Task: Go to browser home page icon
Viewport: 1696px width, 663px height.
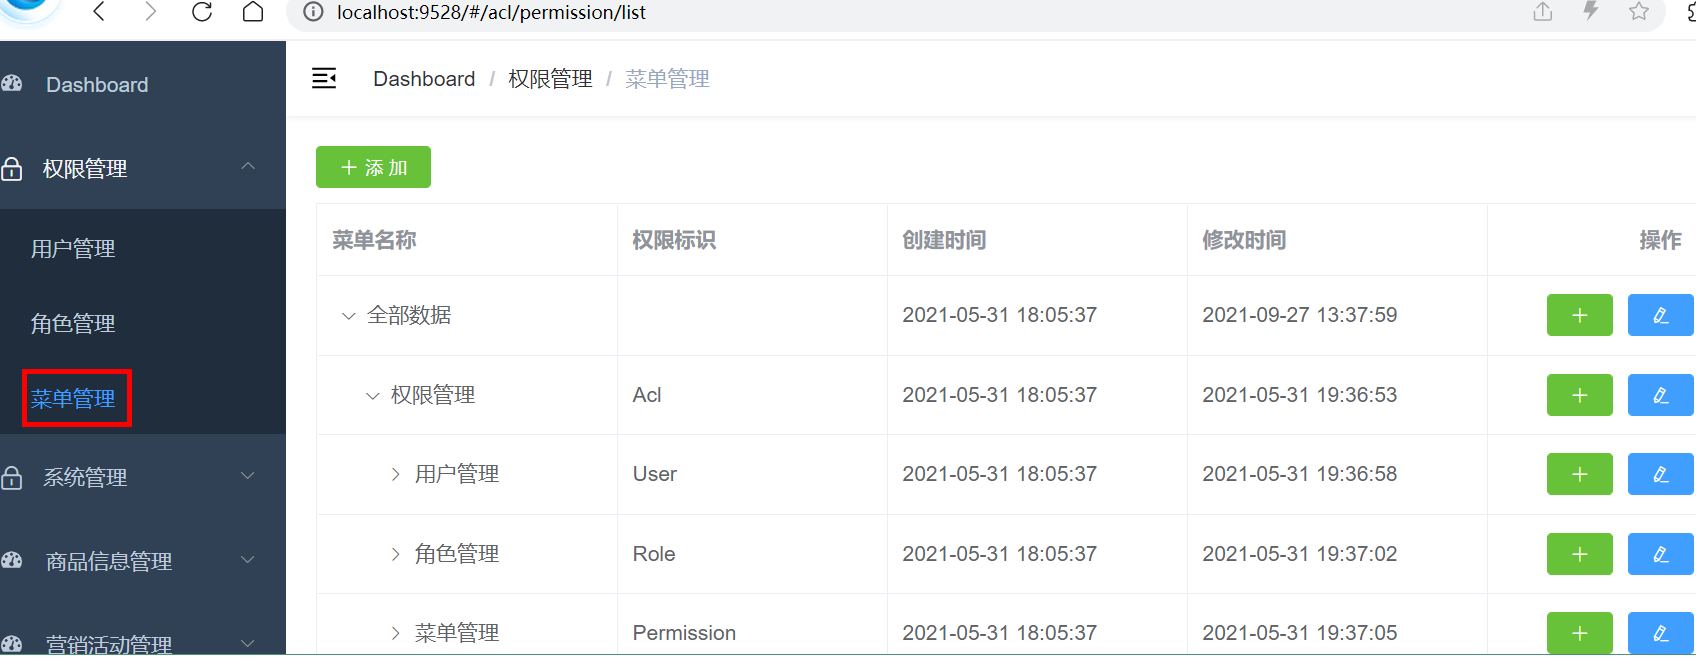Action: 253,12
